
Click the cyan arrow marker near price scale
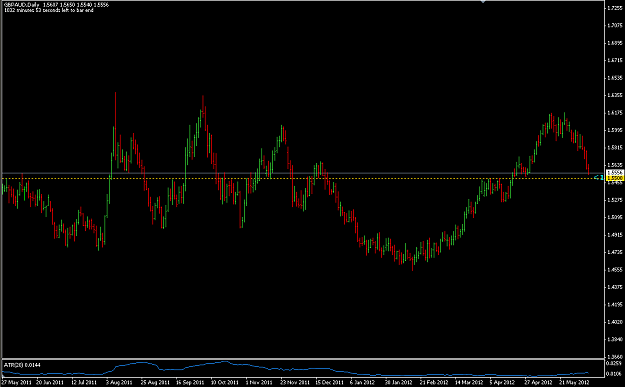(x=598, y=177)
